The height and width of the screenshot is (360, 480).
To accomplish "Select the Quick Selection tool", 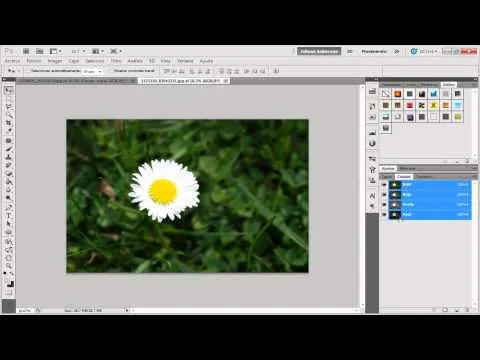I will pos(9,115).
